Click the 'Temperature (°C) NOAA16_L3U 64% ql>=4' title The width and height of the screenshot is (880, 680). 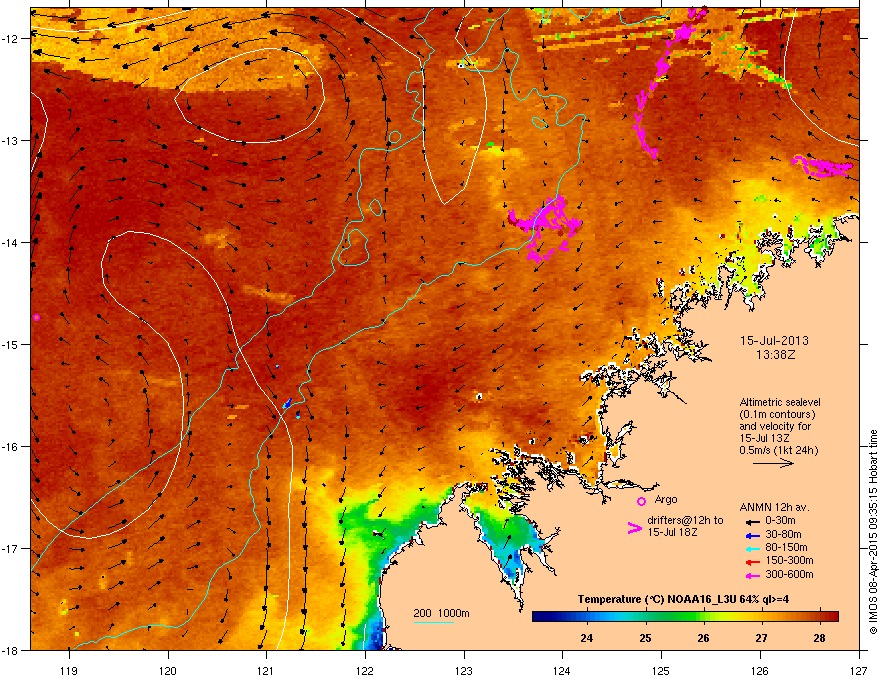(x=683, y=599)
